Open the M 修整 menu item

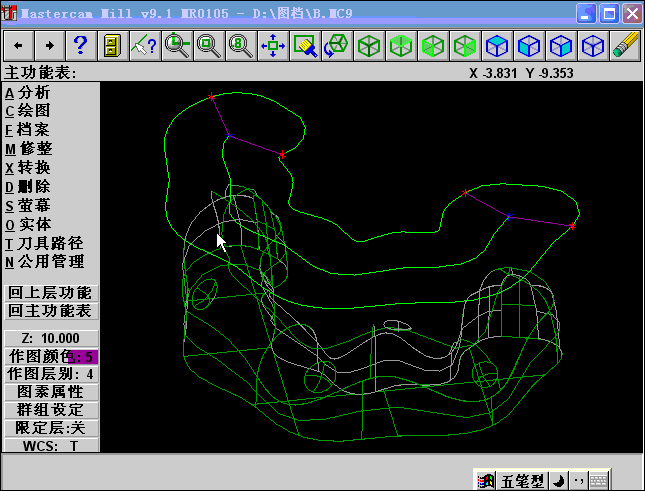tap(29, 149)
